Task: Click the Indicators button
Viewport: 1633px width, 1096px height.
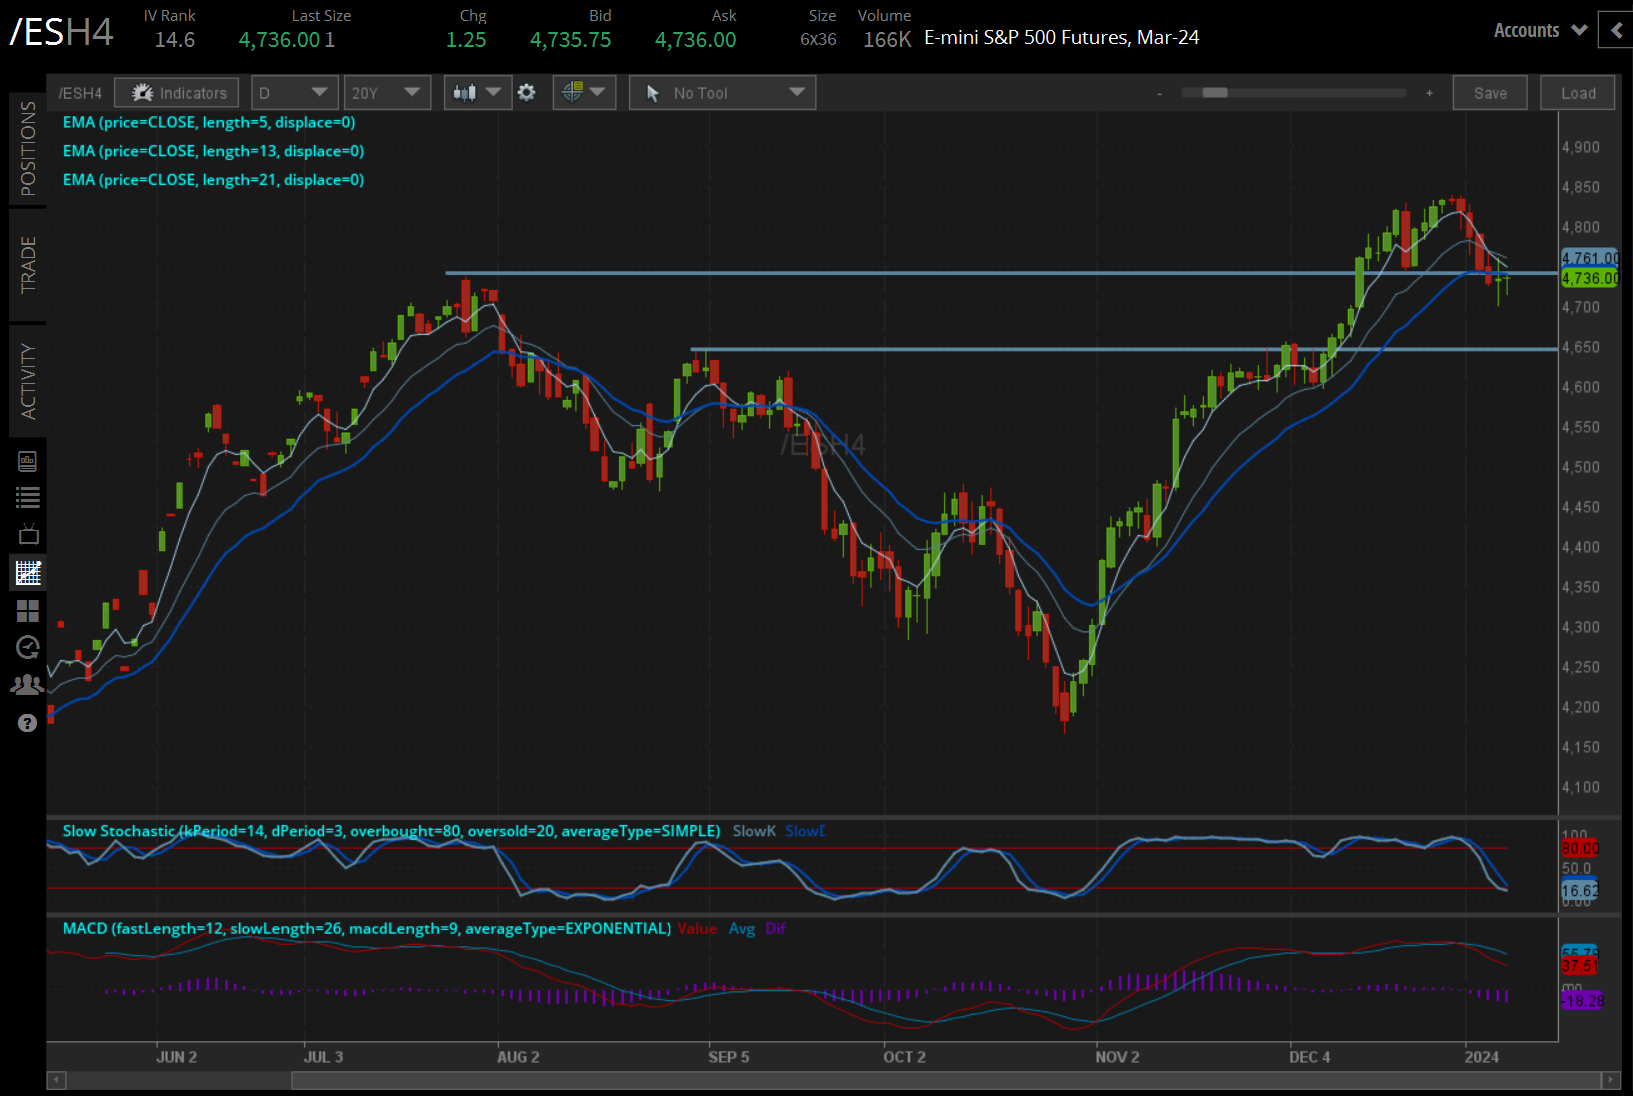Action: [176, 92]
